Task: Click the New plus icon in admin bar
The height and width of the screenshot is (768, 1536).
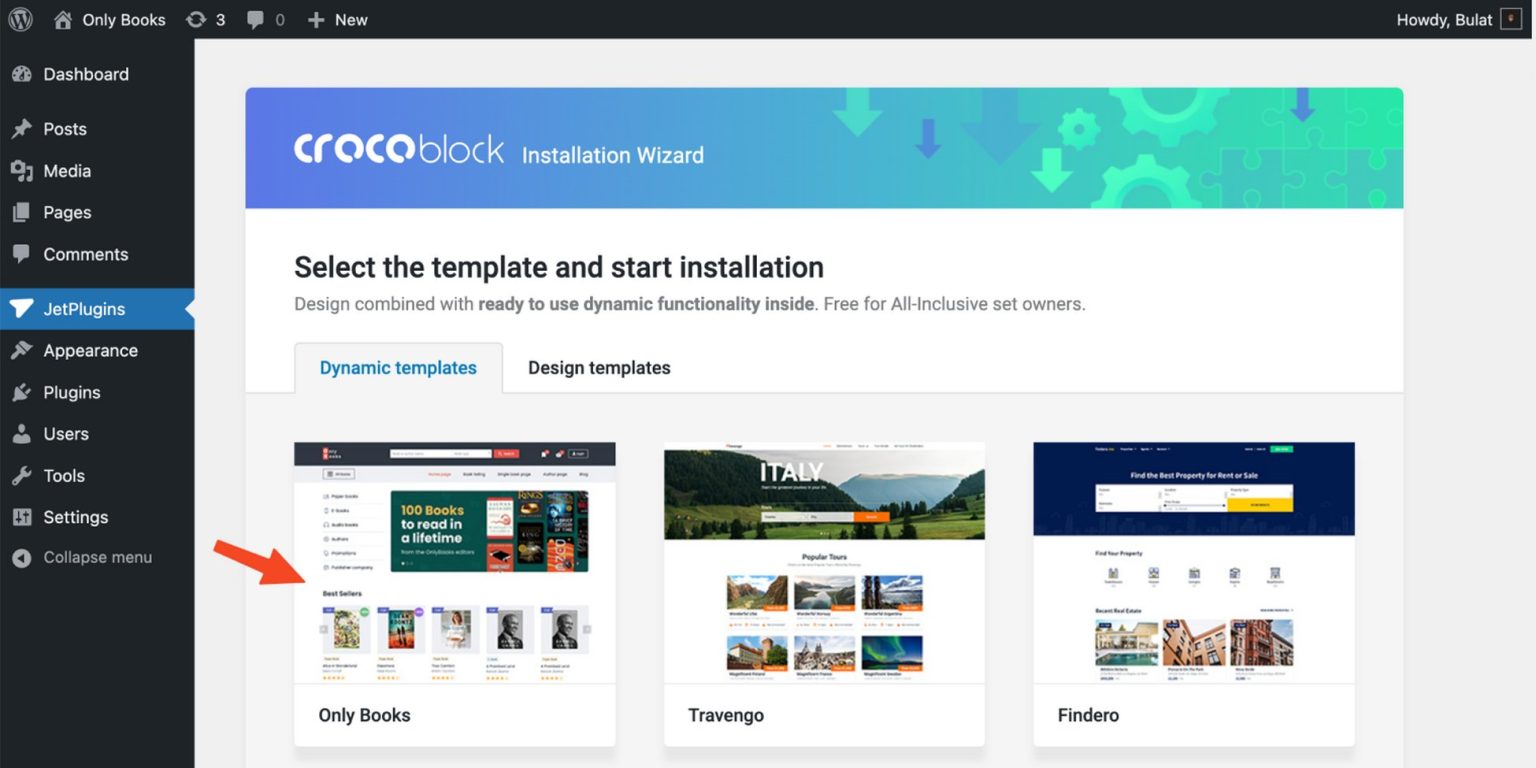Action: pos(316,20)
